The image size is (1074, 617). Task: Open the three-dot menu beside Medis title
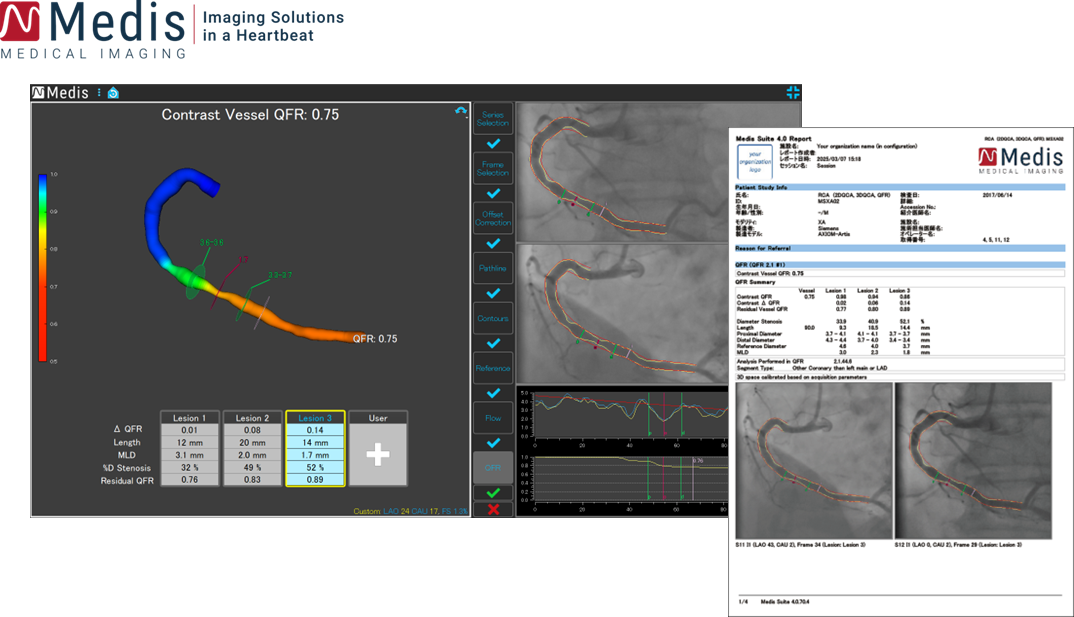click(x=99, y=92)
